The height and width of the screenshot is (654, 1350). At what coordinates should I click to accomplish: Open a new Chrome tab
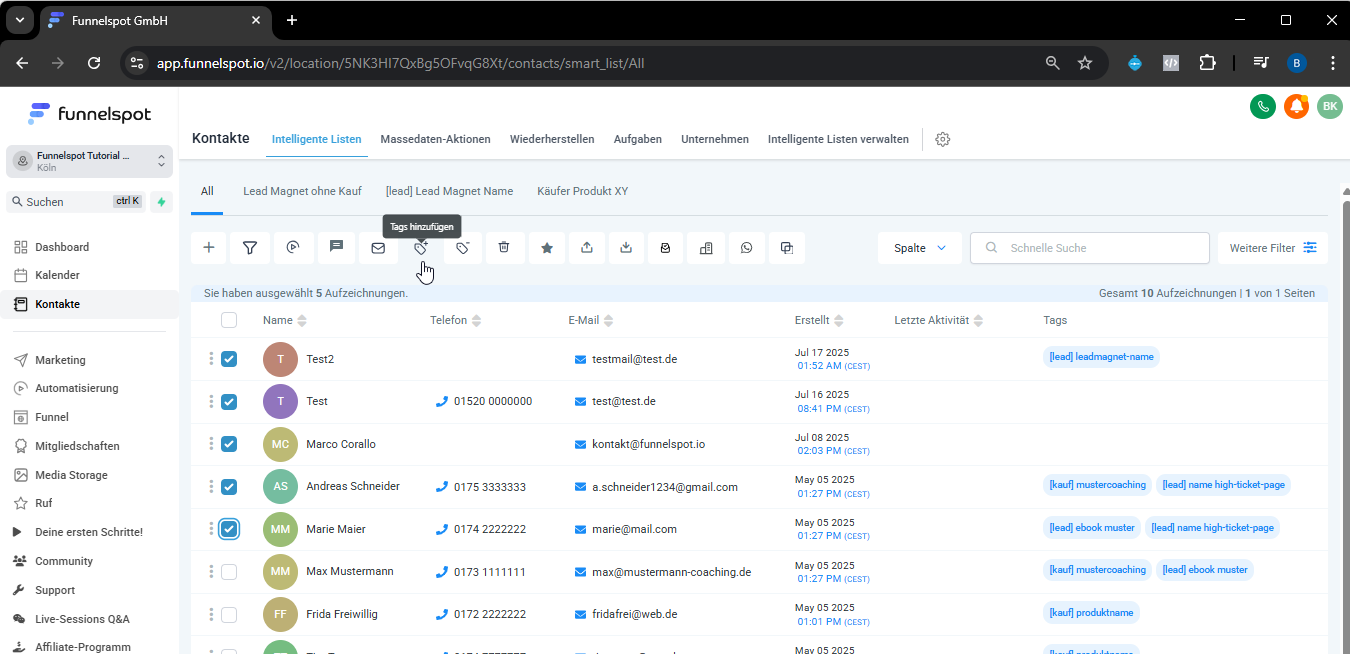click(x=291, y=20)
